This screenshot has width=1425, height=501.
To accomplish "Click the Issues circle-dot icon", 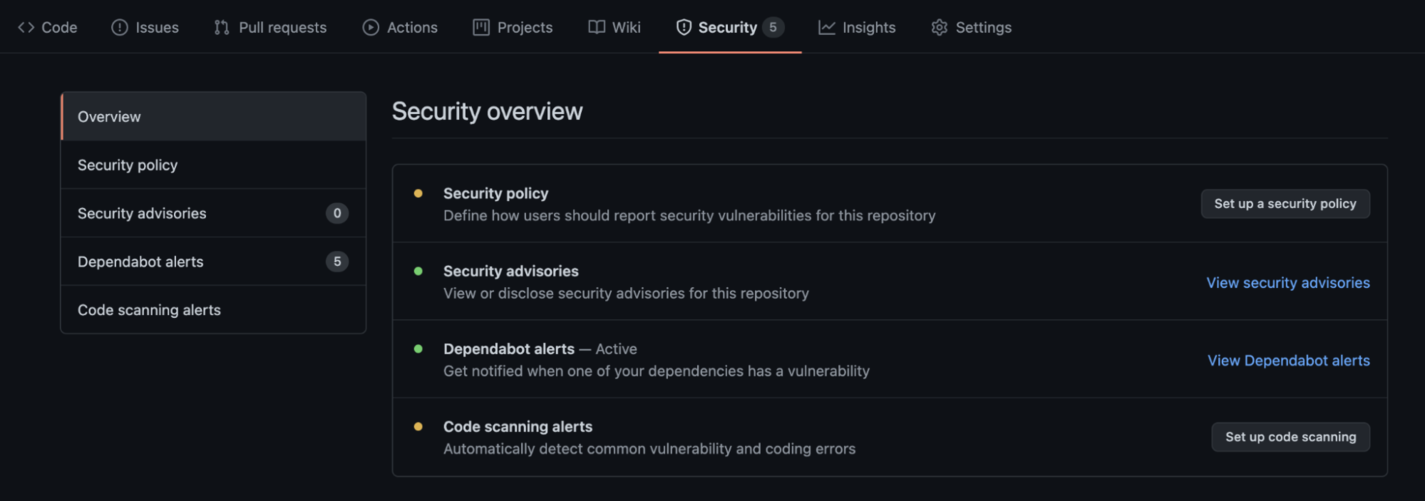I will click(x=120, y=28).
